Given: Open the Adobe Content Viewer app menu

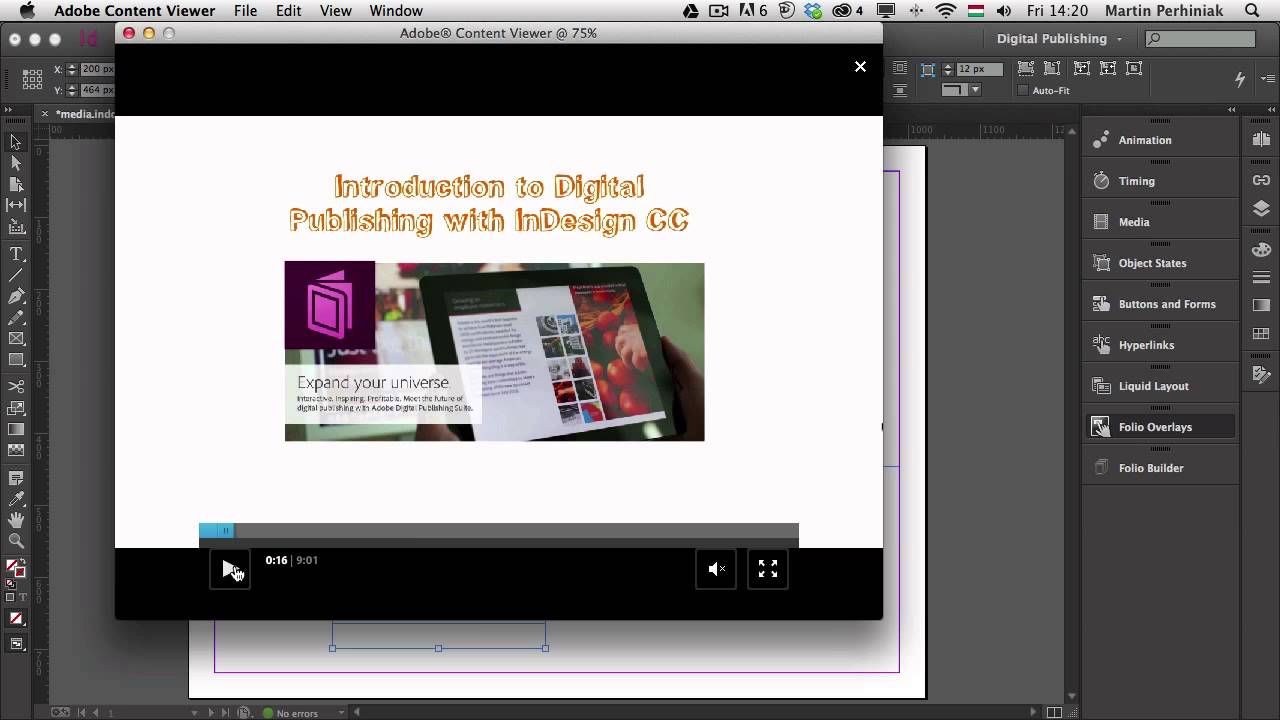Looking at the screenshot, I should (x=134, y=11).
